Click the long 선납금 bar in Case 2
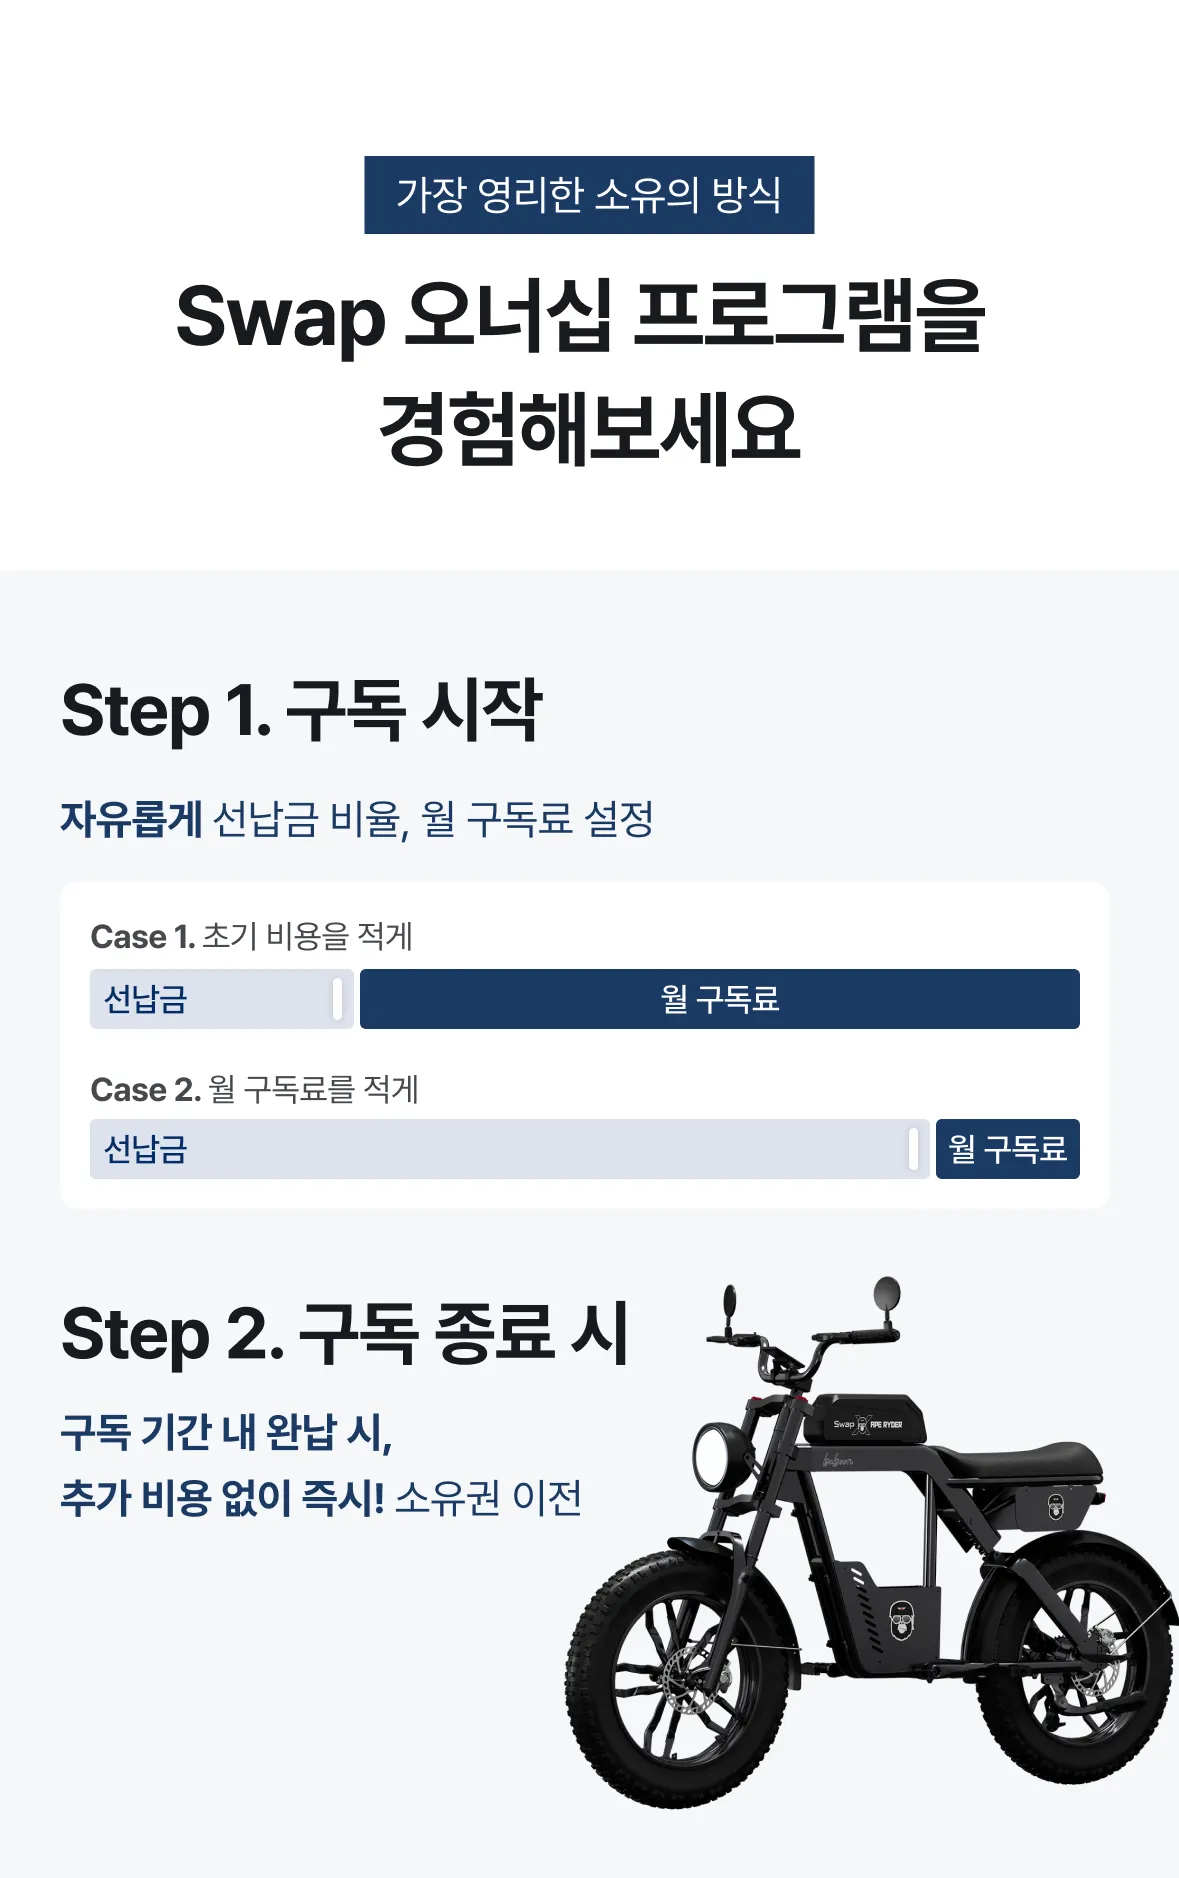Viewport: 1179px width, 1878px height. (500, 1149)
